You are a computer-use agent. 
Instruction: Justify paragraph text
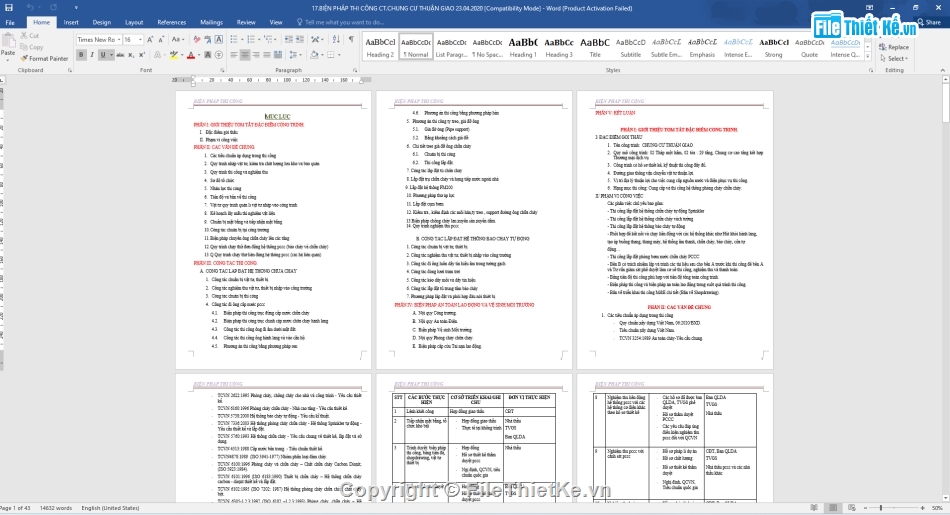point(267,55)
